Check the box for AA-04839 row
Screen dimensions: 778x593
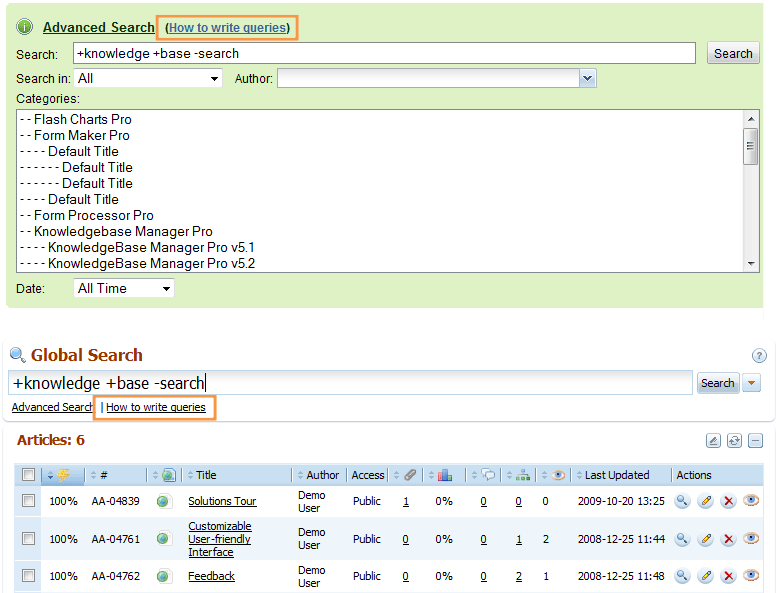click(x=28, y=501)
